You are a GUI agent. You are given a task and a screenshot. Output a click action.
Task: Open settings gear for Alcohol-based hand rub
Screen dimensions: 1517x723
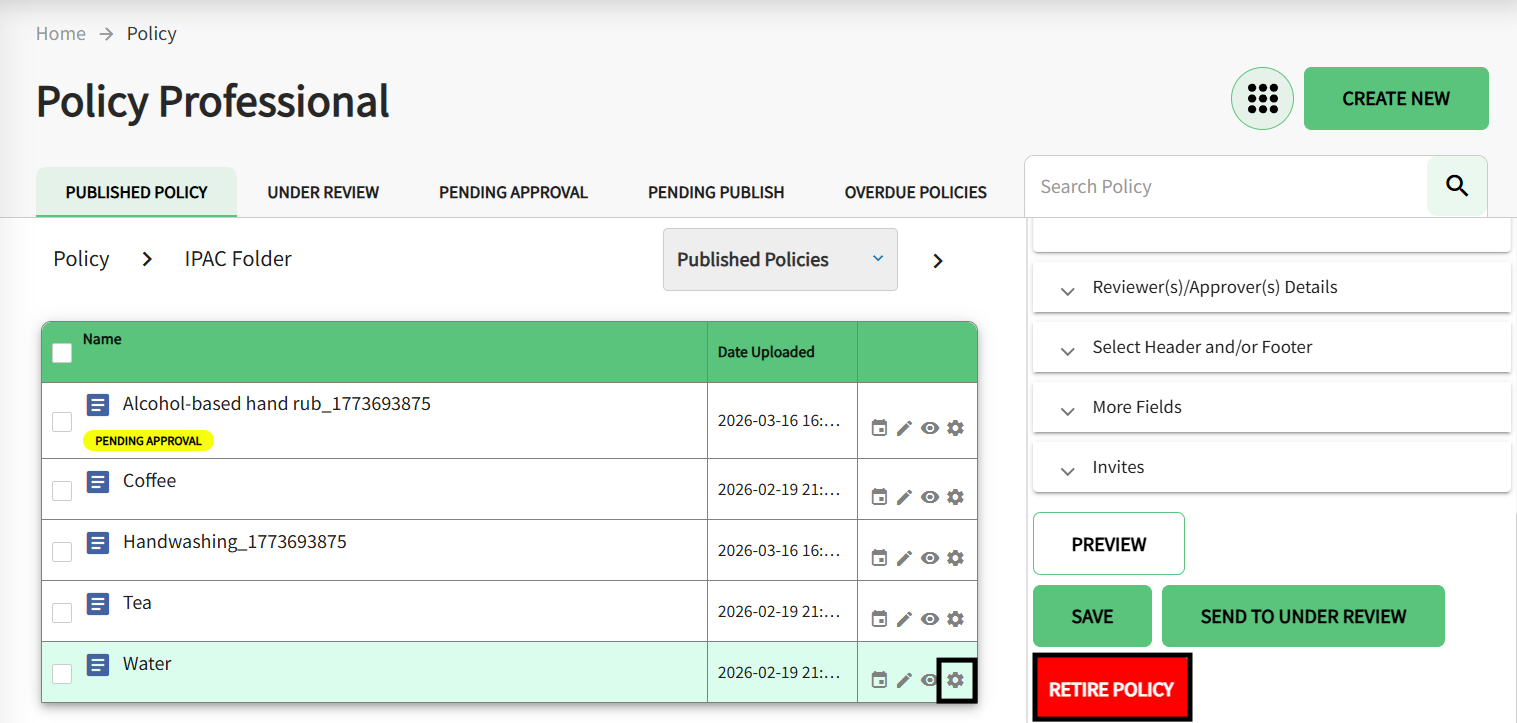(955, 427)
